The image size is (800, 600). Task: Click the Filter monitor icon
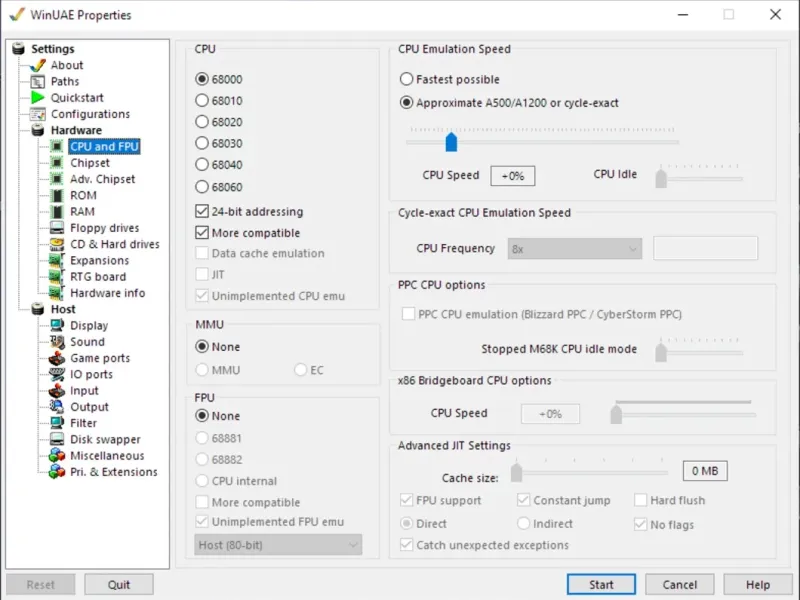[57, 423]
